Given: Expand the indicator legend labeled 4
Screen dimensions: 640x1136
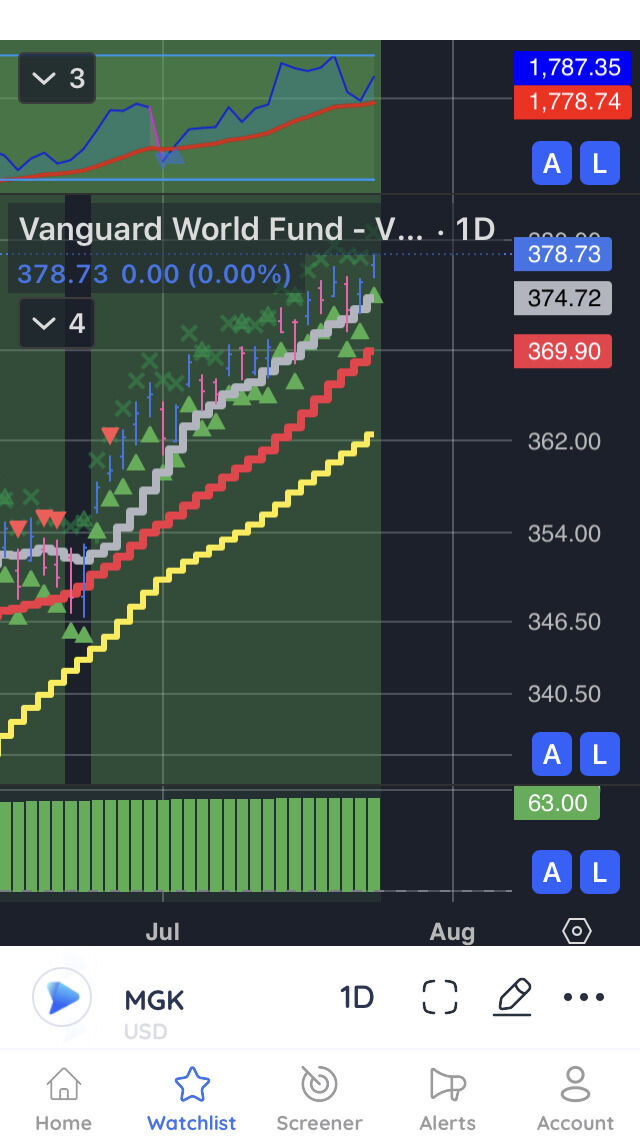Looking at the screenshot, I should pyautogui.click(x=57, y=322).
